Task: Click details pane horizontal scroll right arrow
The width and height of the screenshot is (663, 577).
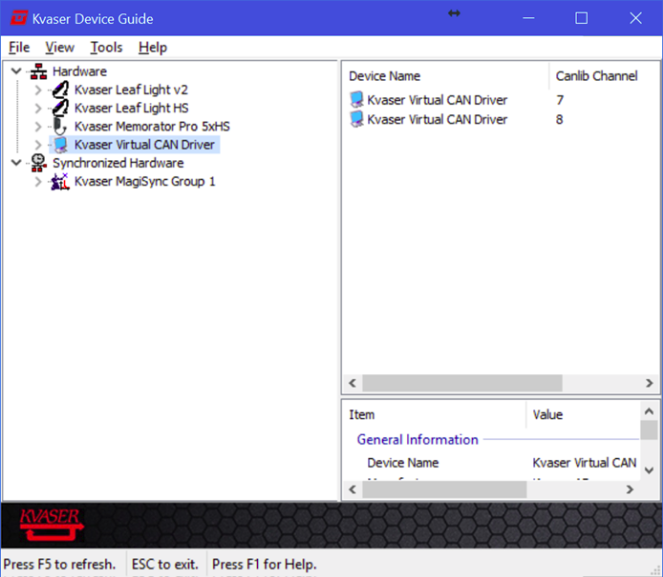Action: coord(630,489)
